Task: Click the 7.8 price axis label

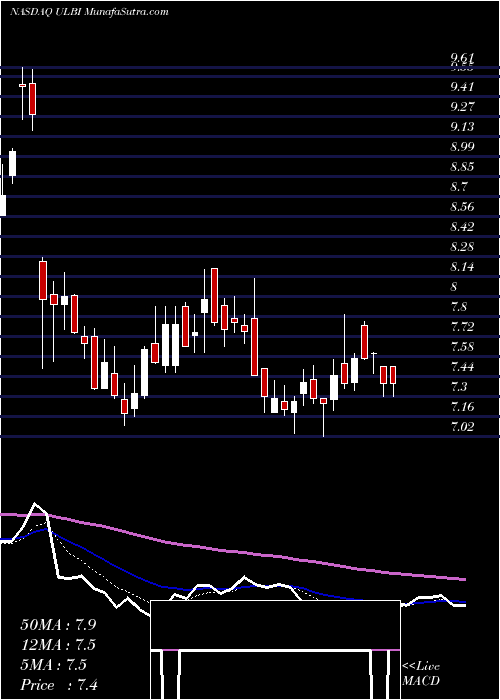Action: point(459,307)
